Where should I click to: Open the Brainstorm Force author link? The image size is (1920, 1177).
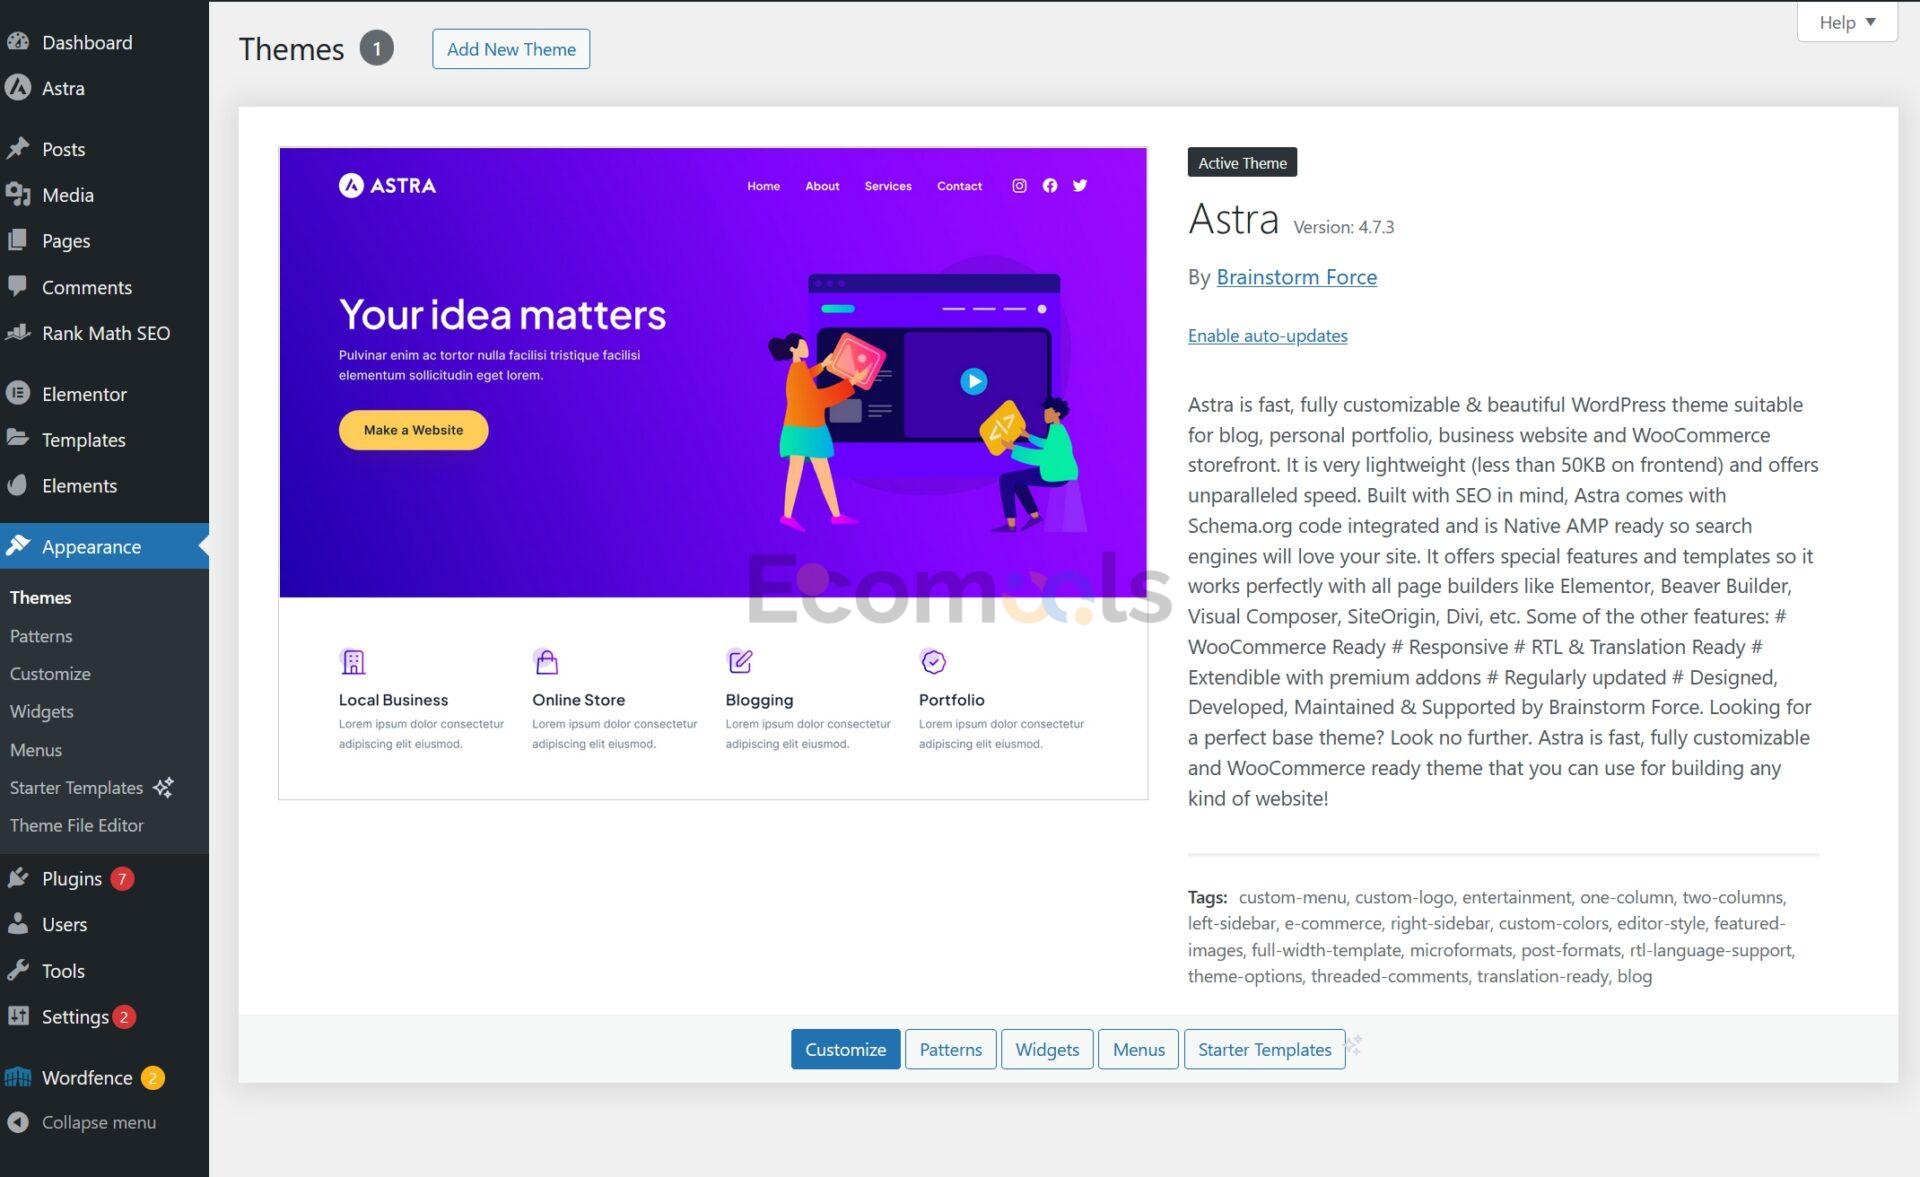(x=1296, y=277)
